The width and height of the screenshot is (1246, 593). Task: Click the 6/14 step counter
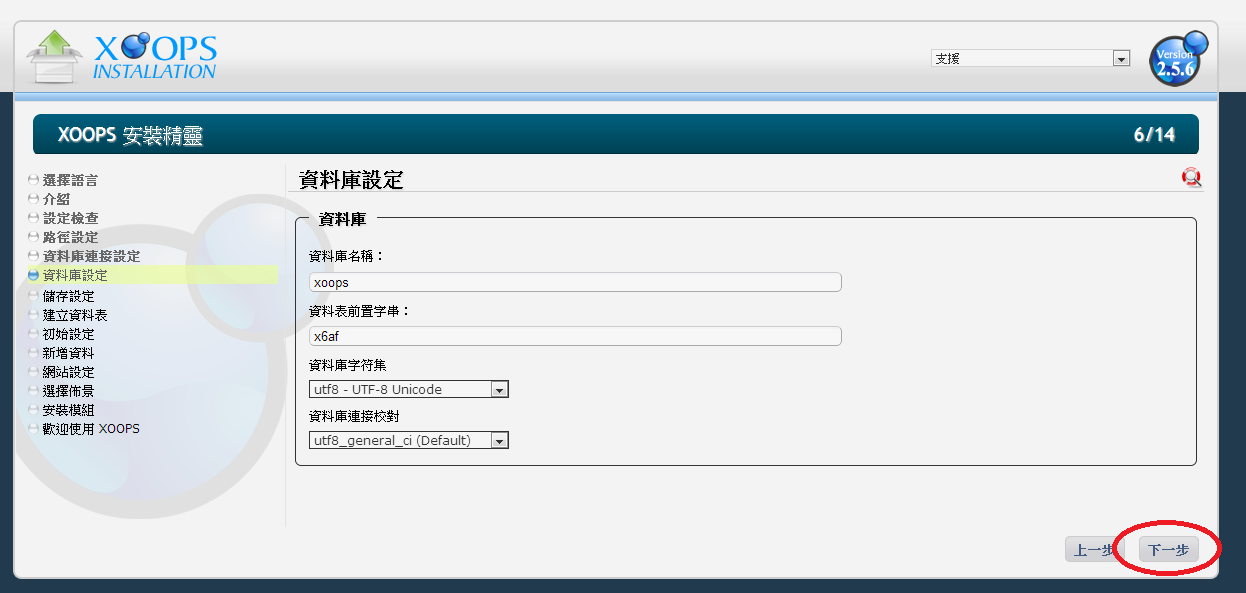point(1154,135)
